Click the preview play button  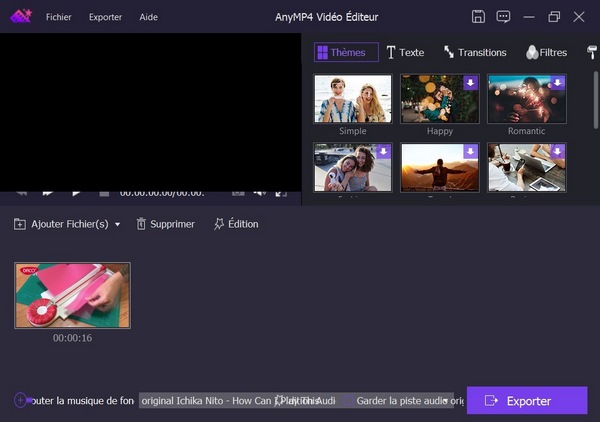pyautogui.click(x=76, y=193)
